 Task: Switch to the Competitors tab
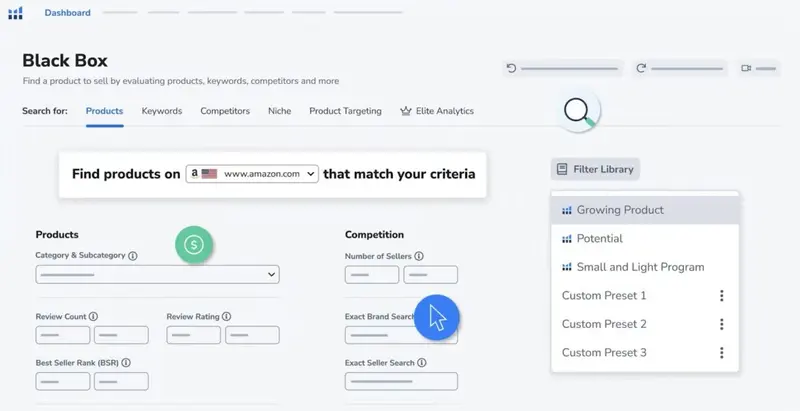click(x=225, y=111)
